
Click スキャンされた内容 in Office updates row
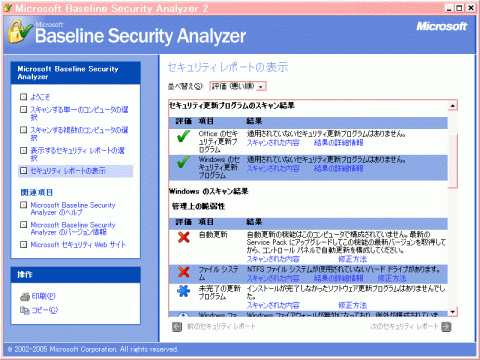(273, 143)
